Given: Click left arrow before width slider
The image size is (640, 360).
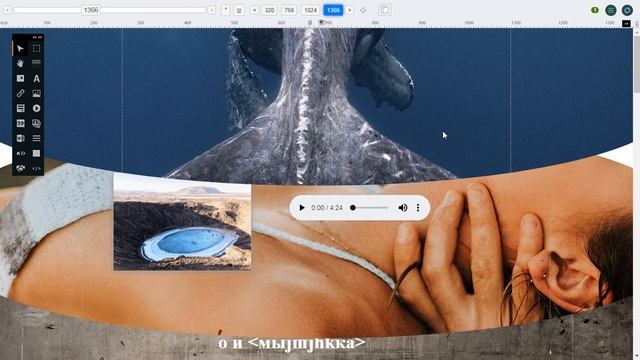Looking at the screenshot, I should pos(7,10).
